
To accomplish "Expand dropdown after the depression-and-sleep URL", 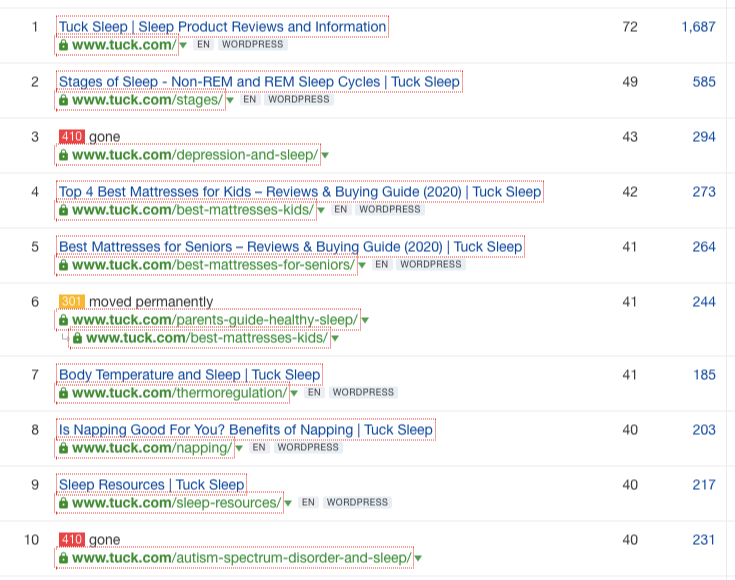I will tap(325, 155).
